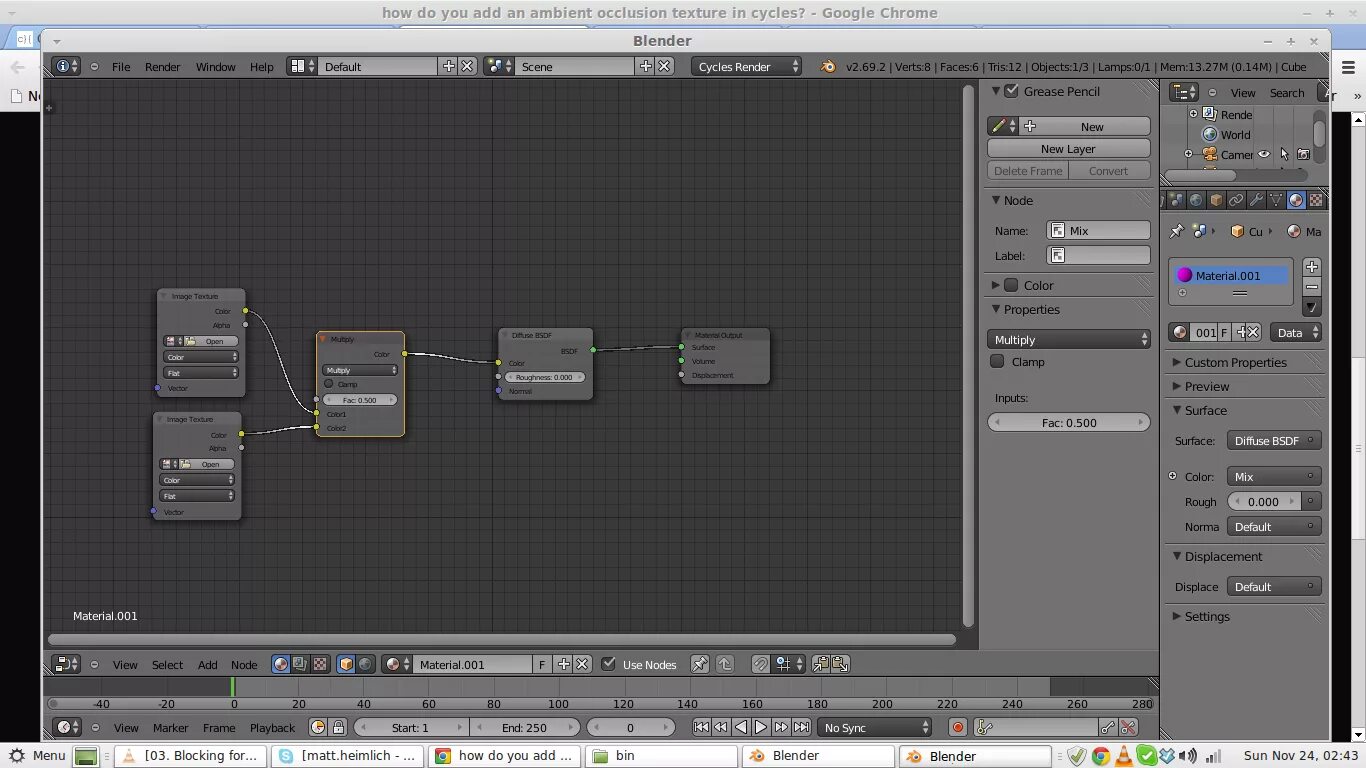The width and height of the screenshot is (1366, 768).
Task: Click the record auto-keyframe button
Action: point(957,727)
